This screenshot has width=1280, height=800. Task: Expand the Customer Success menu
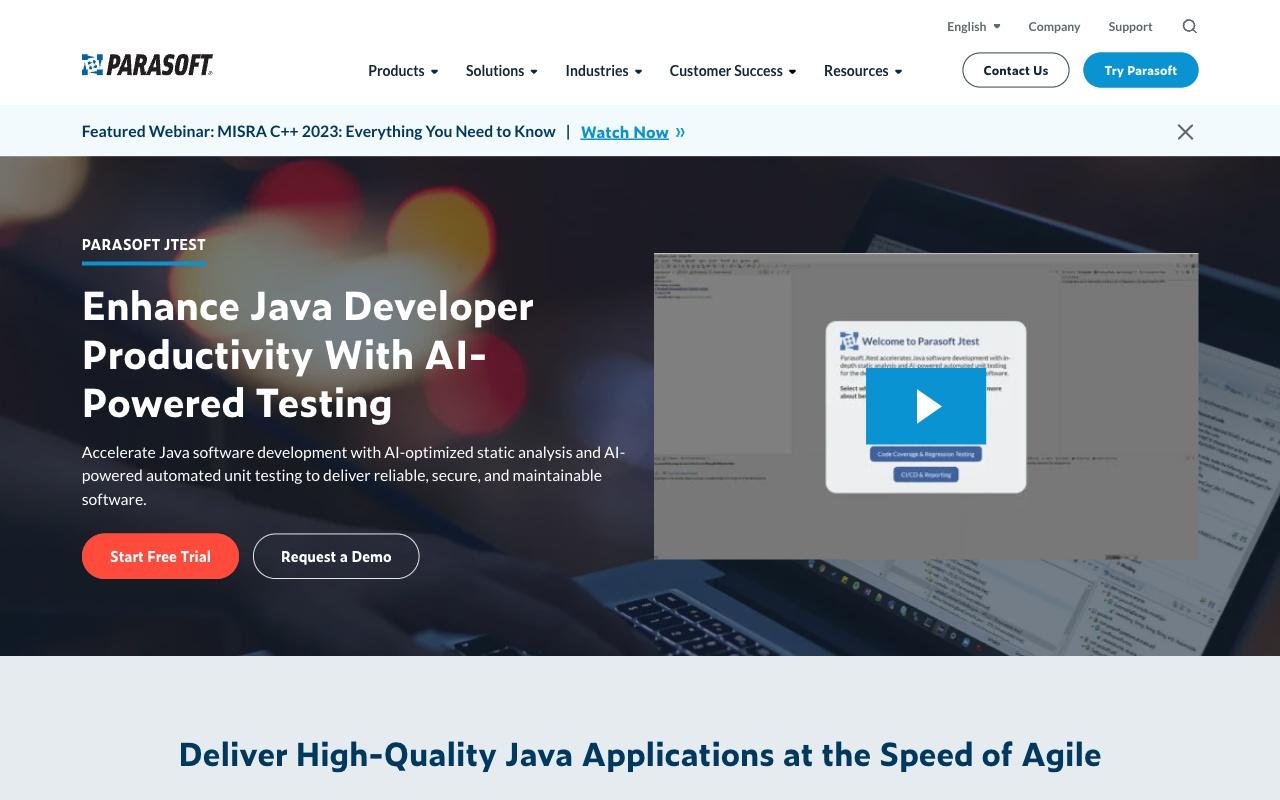click(733, 71)
